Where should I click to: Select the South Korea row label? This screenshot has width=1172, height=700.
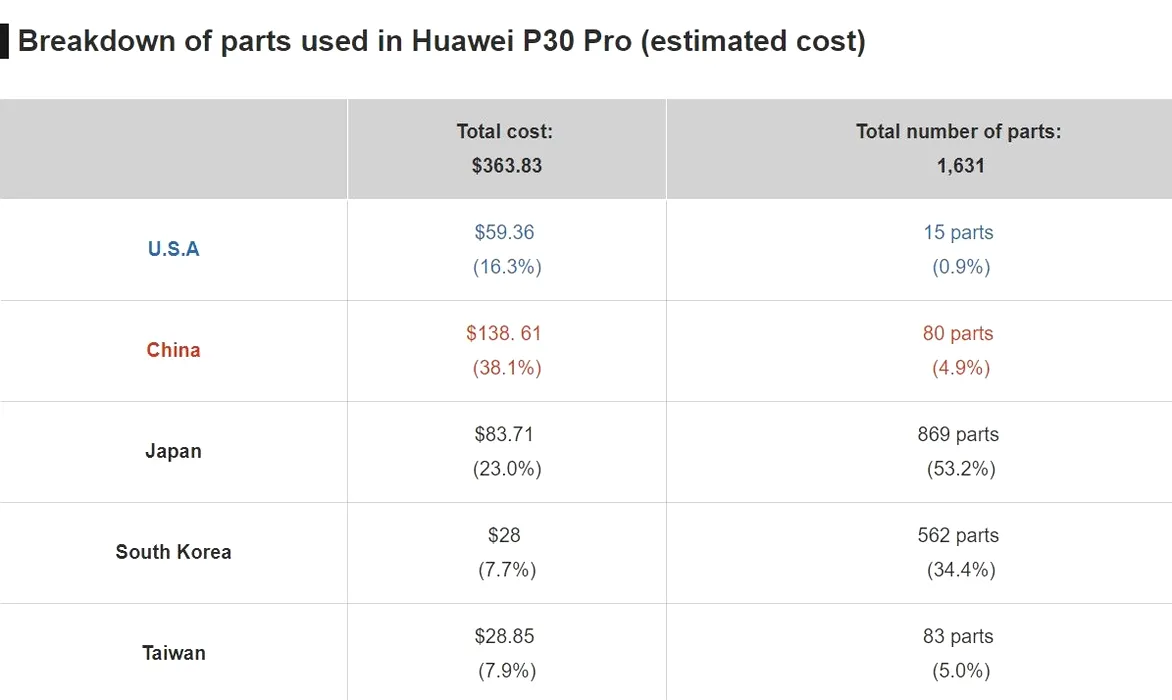point(173,552)
